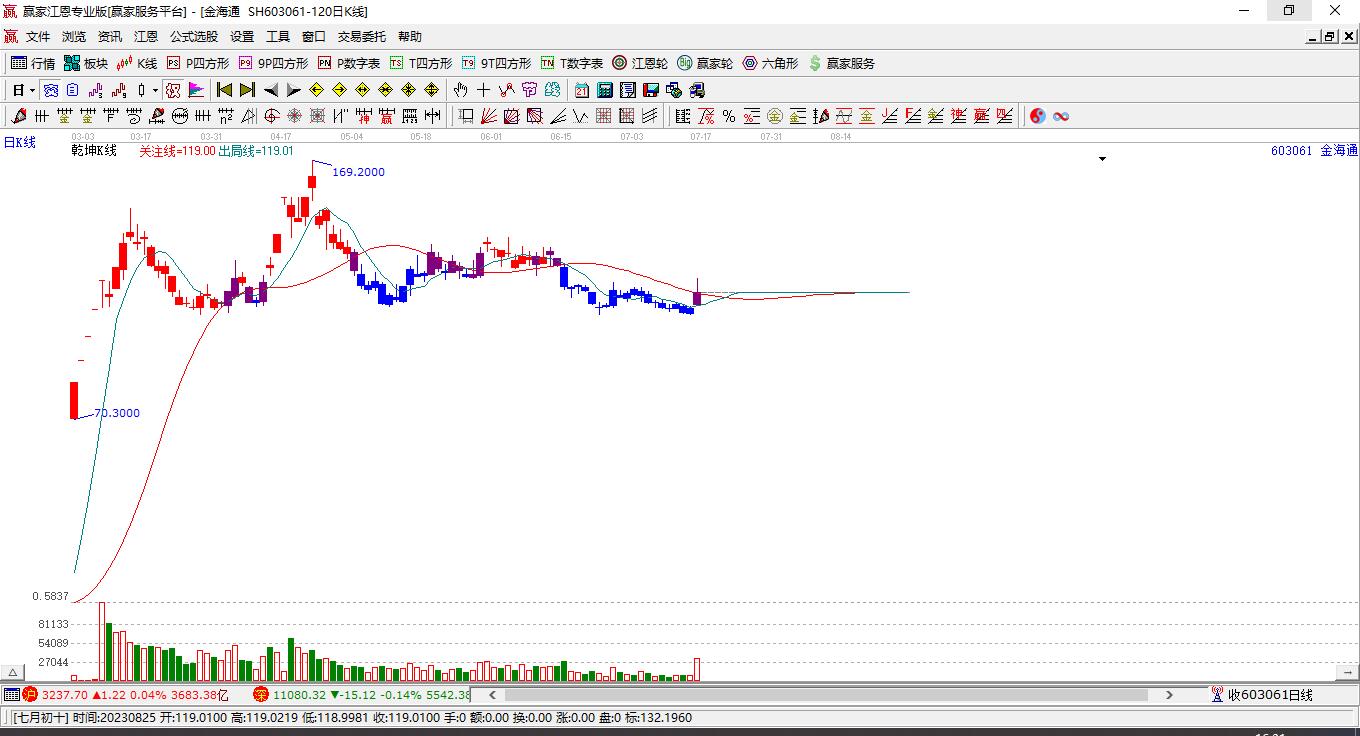Click the left arrow of horizontal scrollbar

tap(492, 695)
